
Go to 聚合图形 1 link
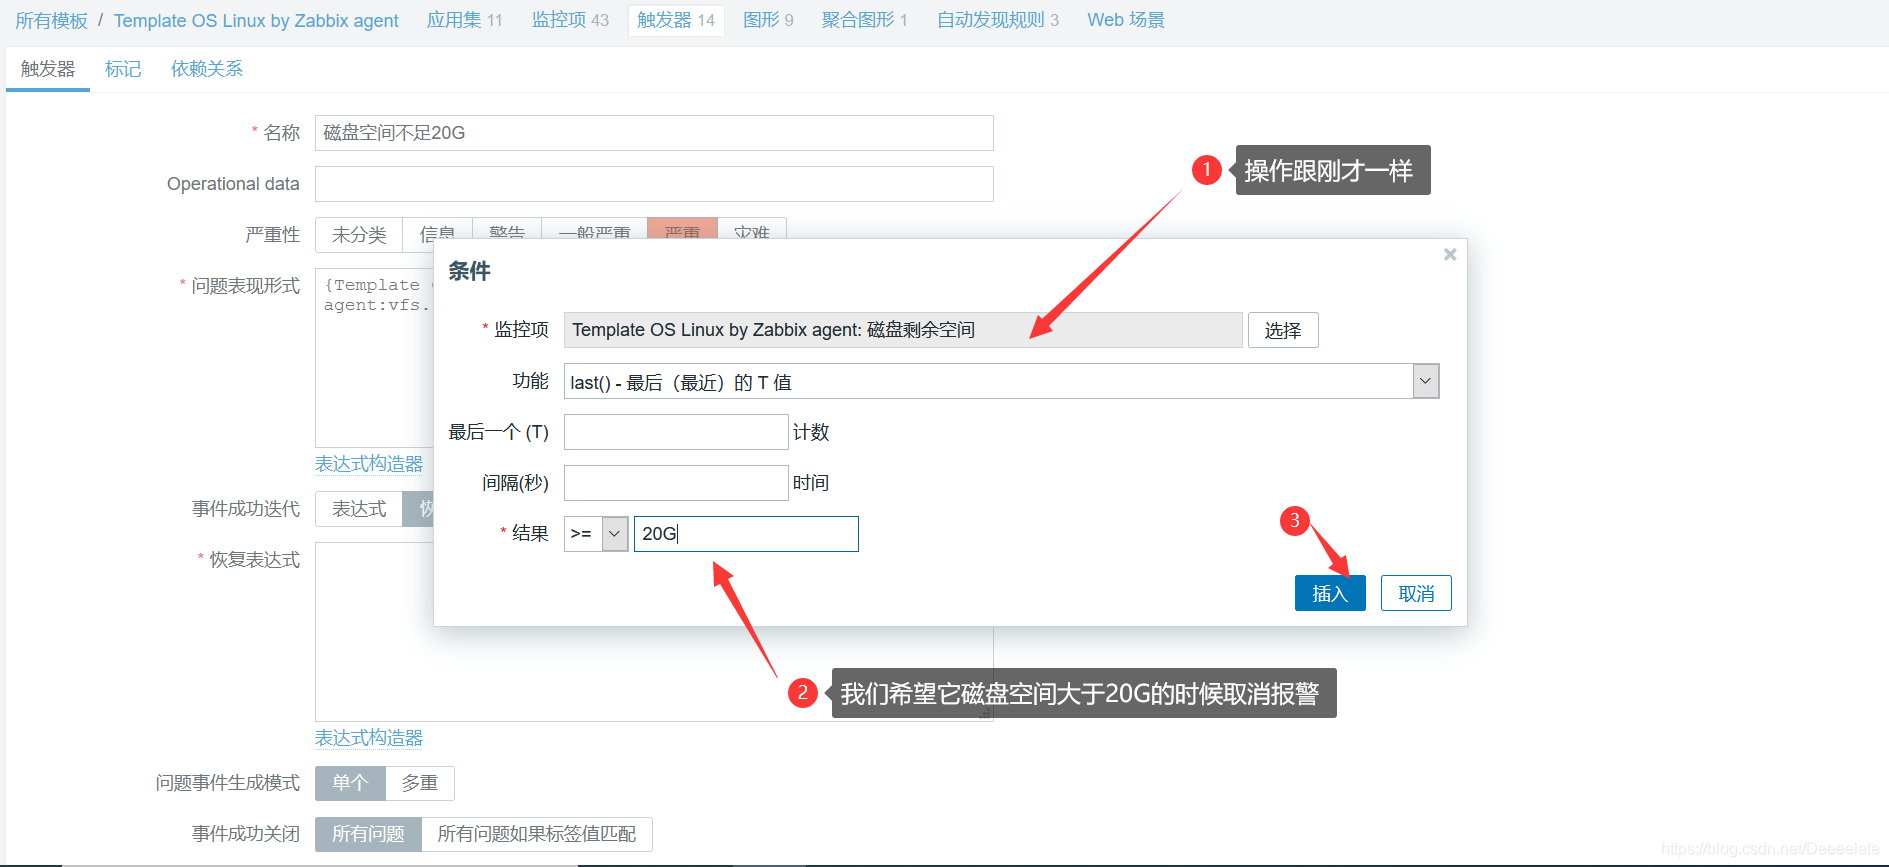coord(864,20)
